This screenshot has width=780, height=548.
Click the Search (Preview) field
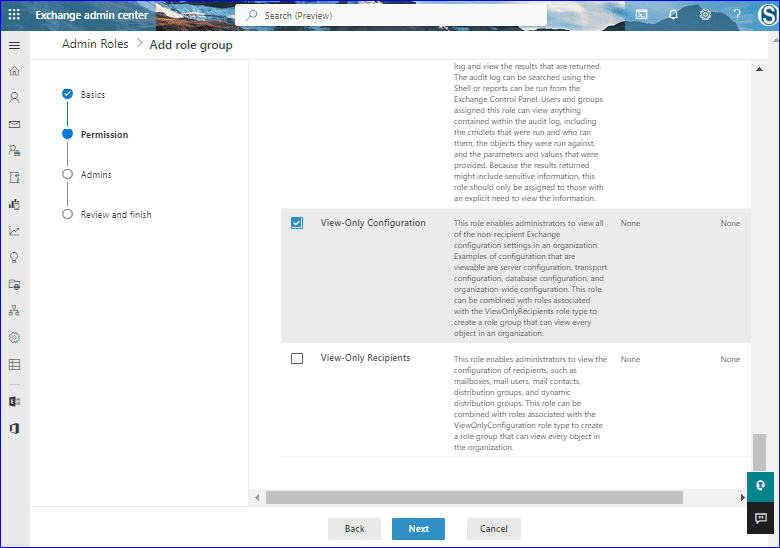click(390, 15)
